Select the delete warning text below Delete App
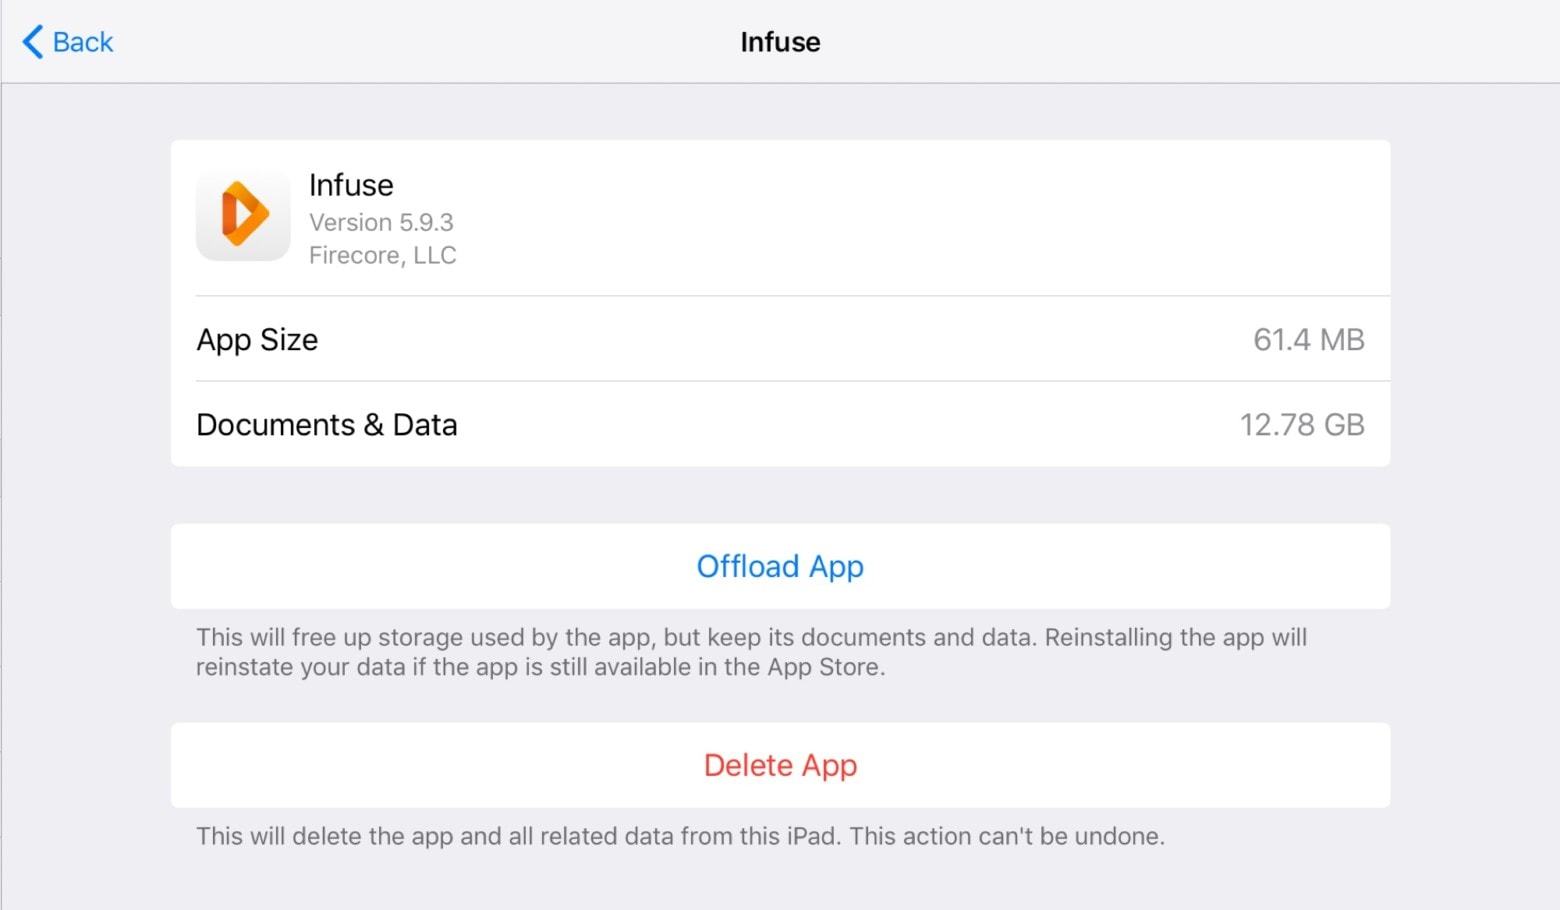Screen dimensions: 1560x910 coord(681,836)
